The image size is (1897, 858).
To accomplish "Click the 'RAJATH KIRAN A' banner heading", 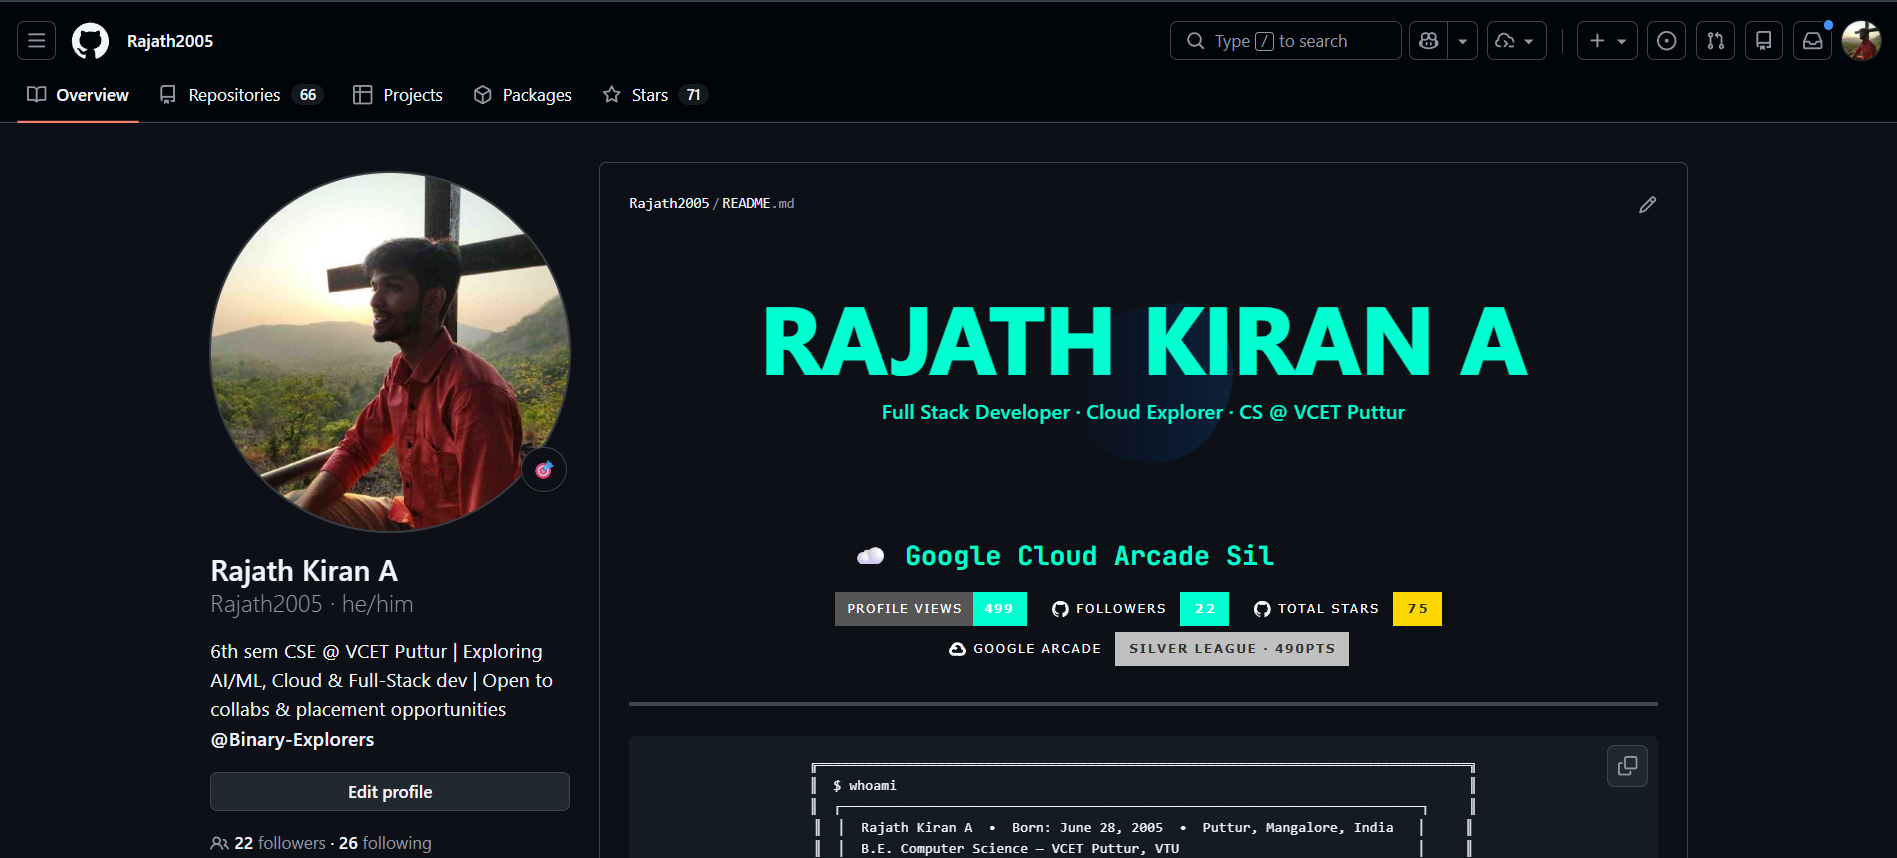I will (x=1144, y=342).
